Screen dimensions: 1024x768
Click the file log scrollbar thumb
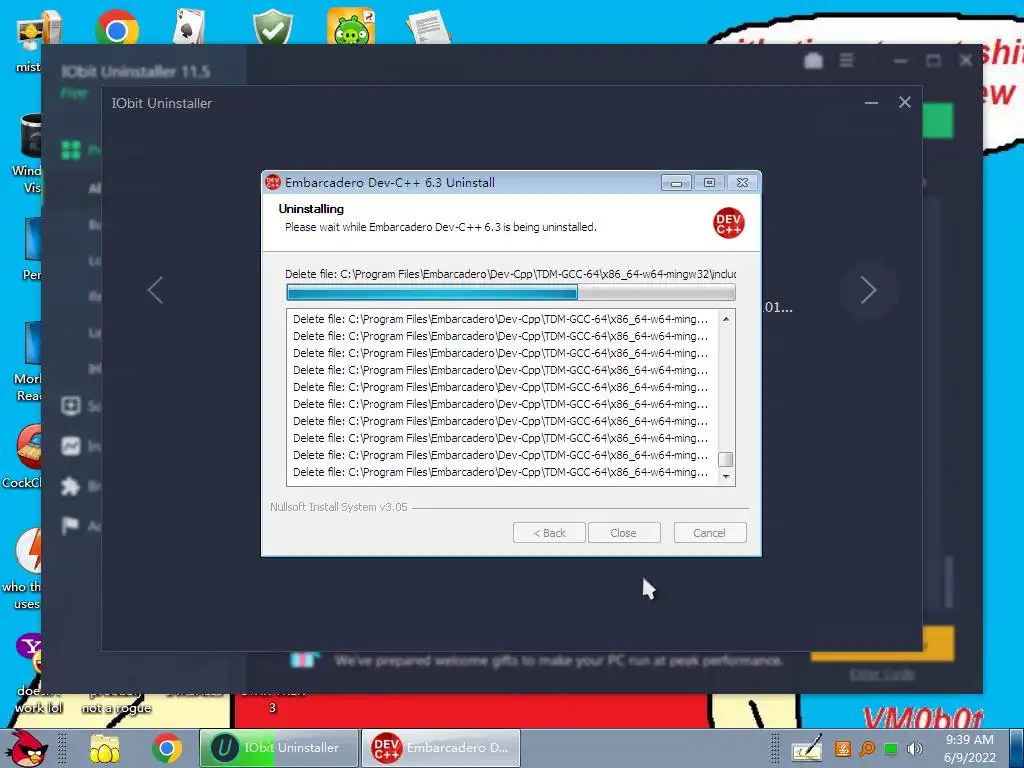coord(726,459)
